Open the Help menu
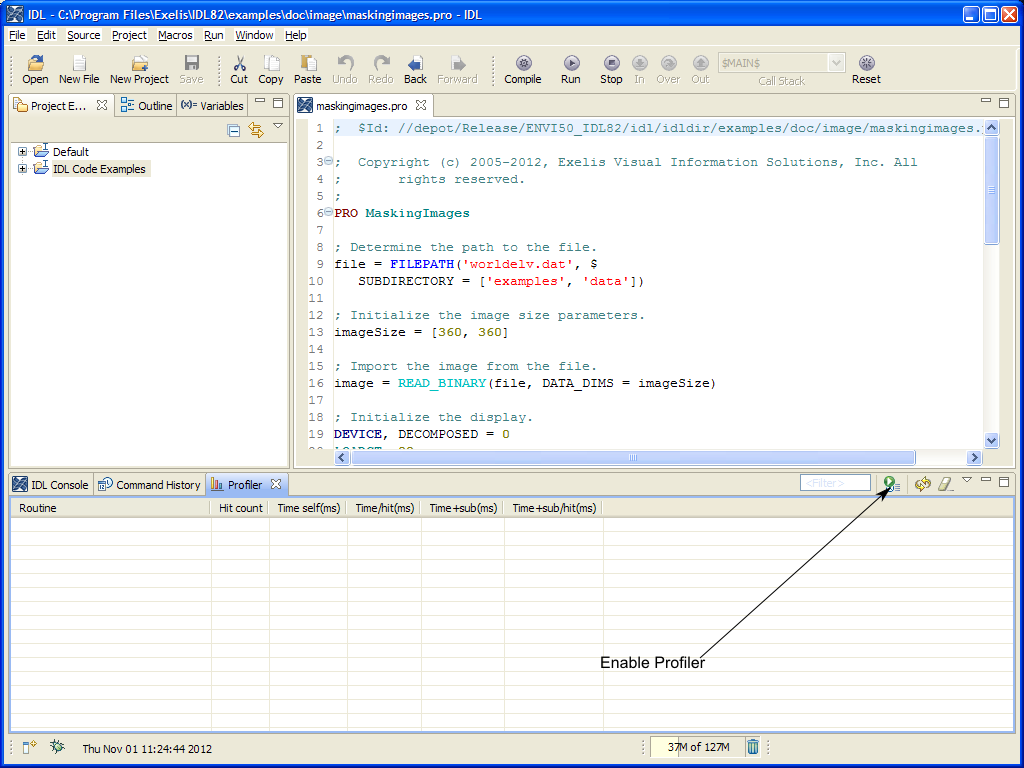Image resolution: width=1024 pixels, height=768 pixels. tap(295, 35)
